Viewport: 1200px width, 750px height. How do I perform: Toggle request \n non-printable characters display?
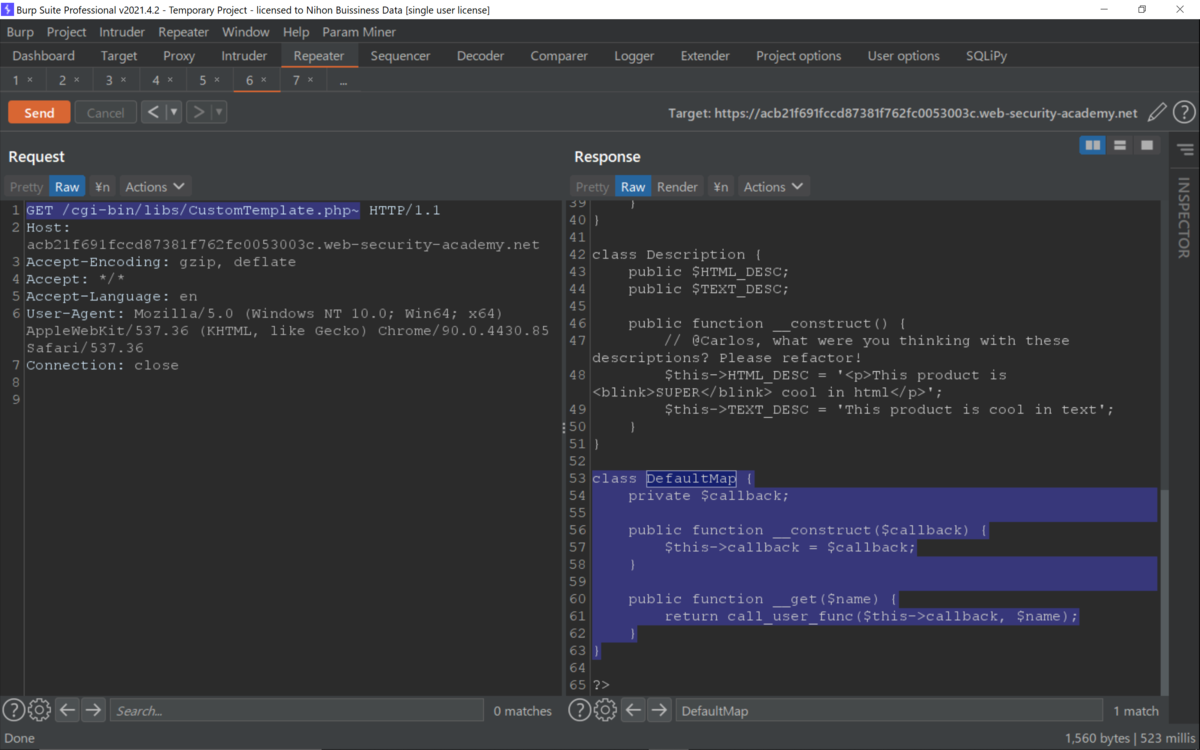[x=102, y=187]
